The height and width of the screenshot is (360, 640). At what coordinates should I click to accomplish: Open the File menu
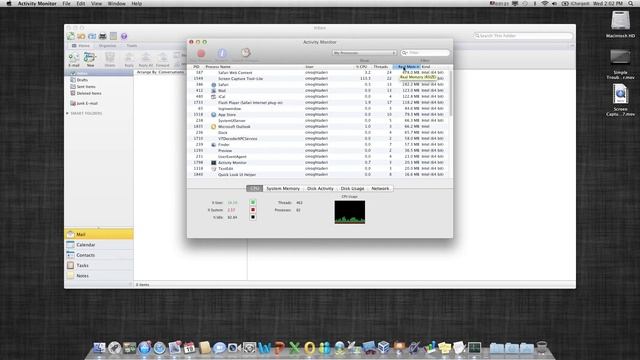point(66,4)
